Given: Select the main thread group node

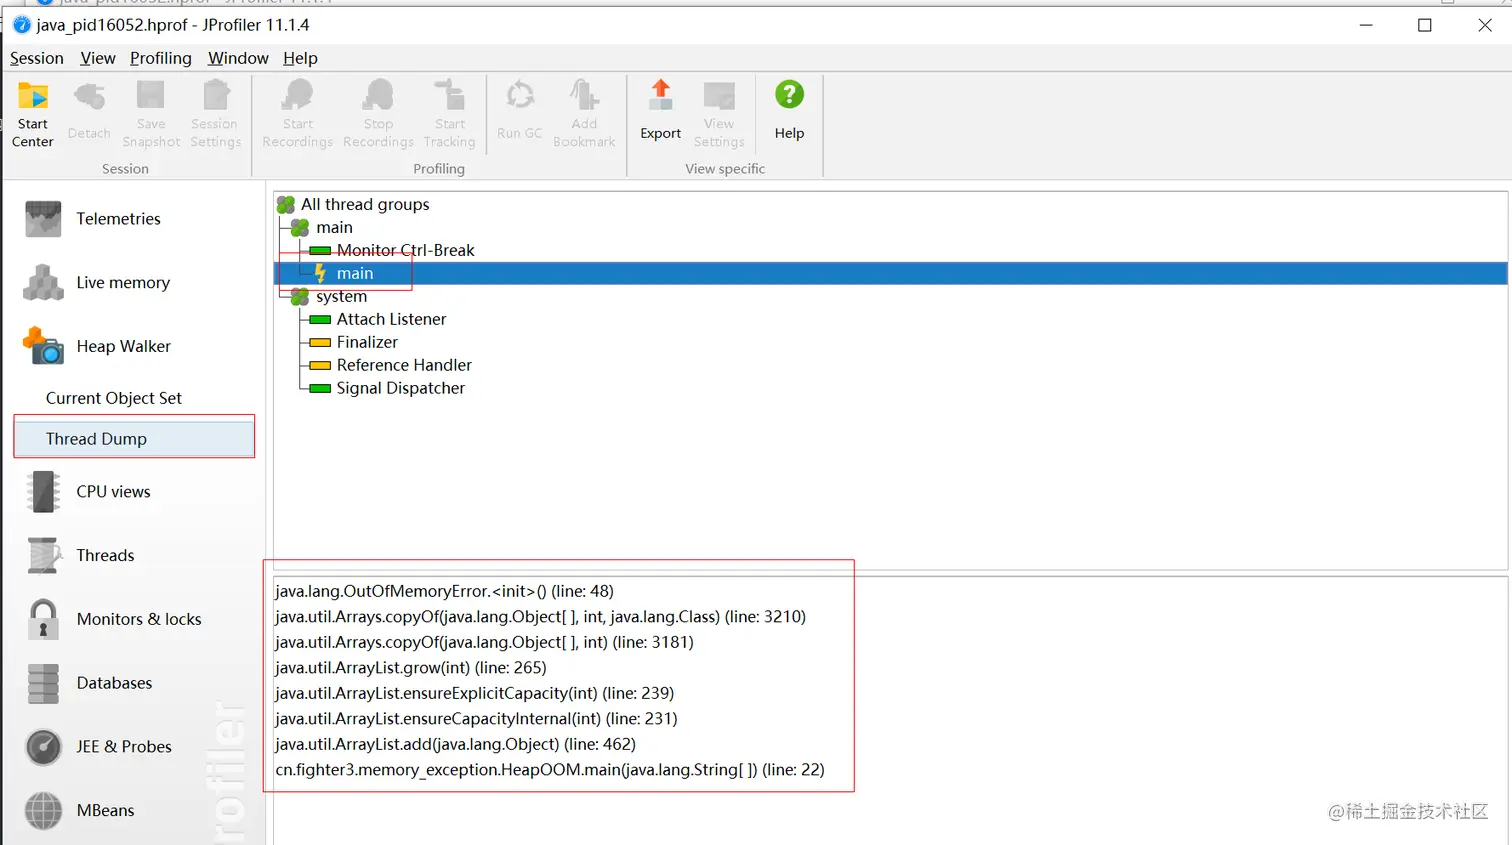Looking at the screenshot, I should (334, 227).
